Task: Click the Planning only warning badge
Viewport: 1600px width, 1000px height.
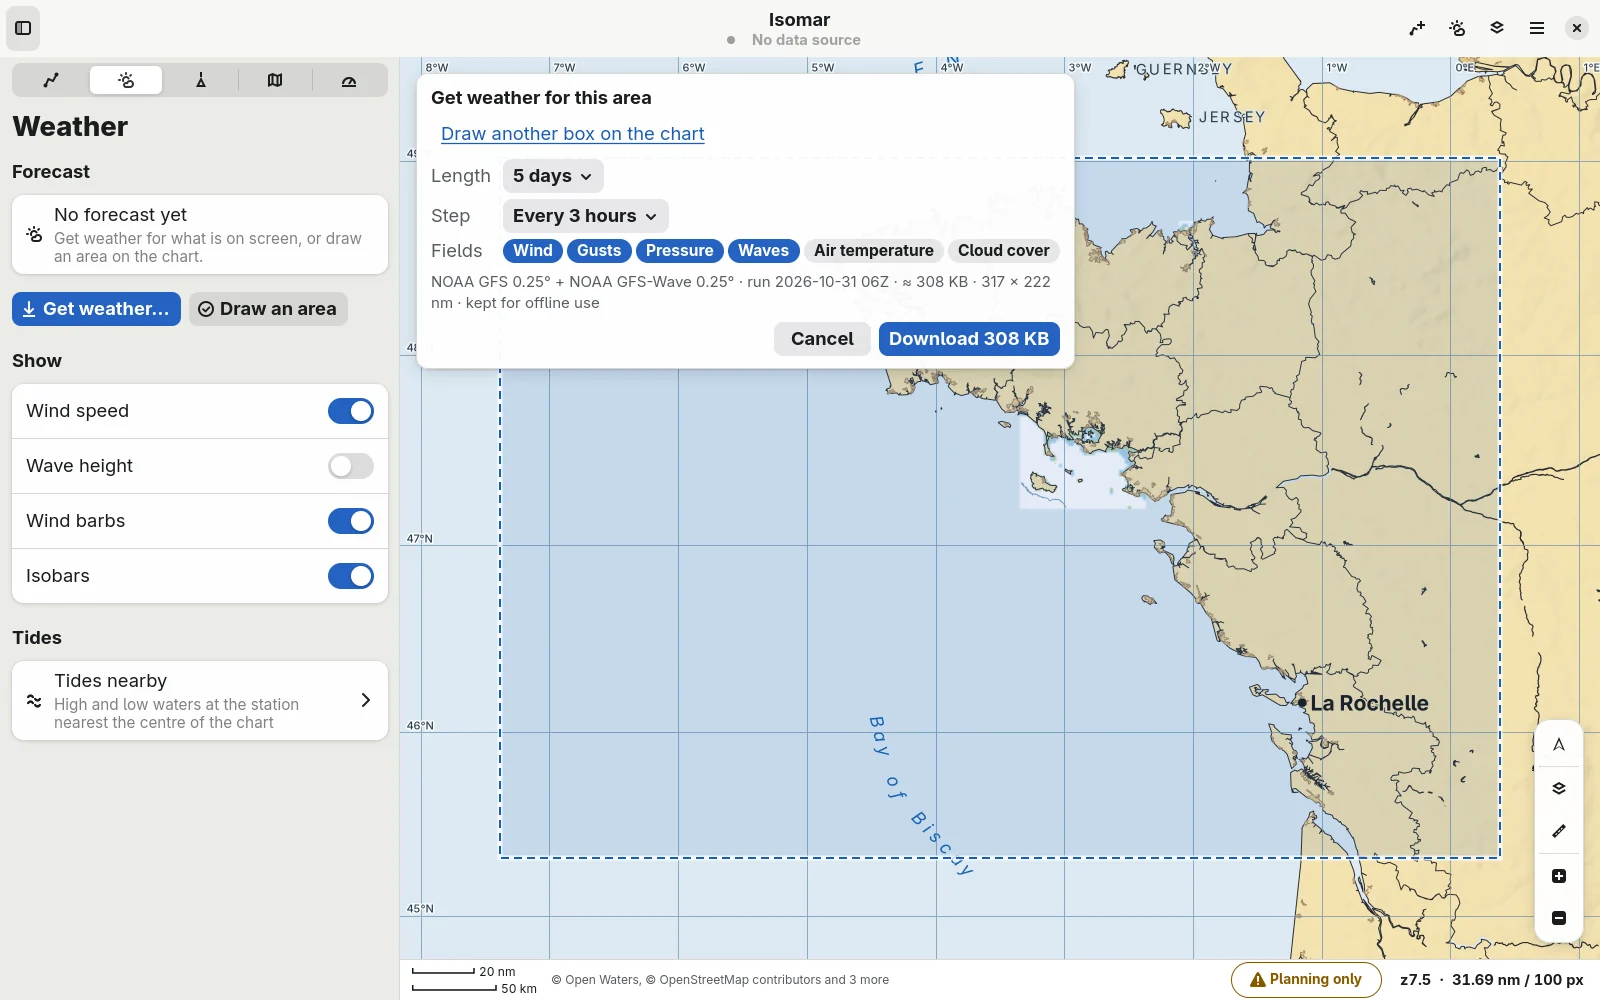Action: pyautogui.click(x=1306, y=980)
